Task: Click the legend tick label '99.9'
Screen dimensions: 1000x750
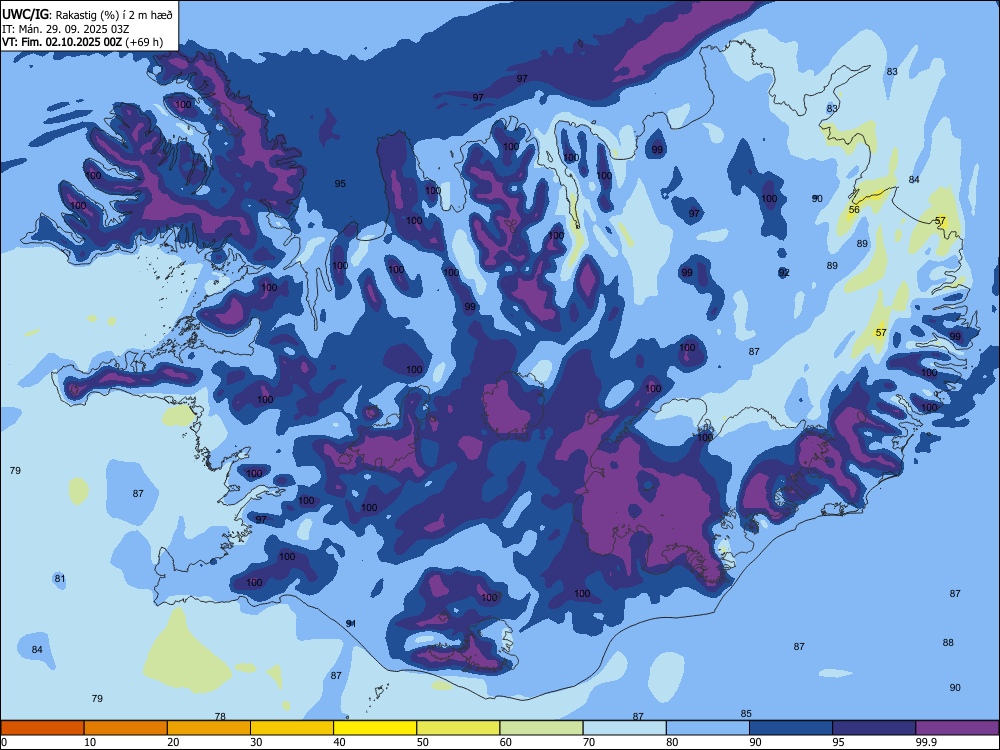Action: [926, 742]
